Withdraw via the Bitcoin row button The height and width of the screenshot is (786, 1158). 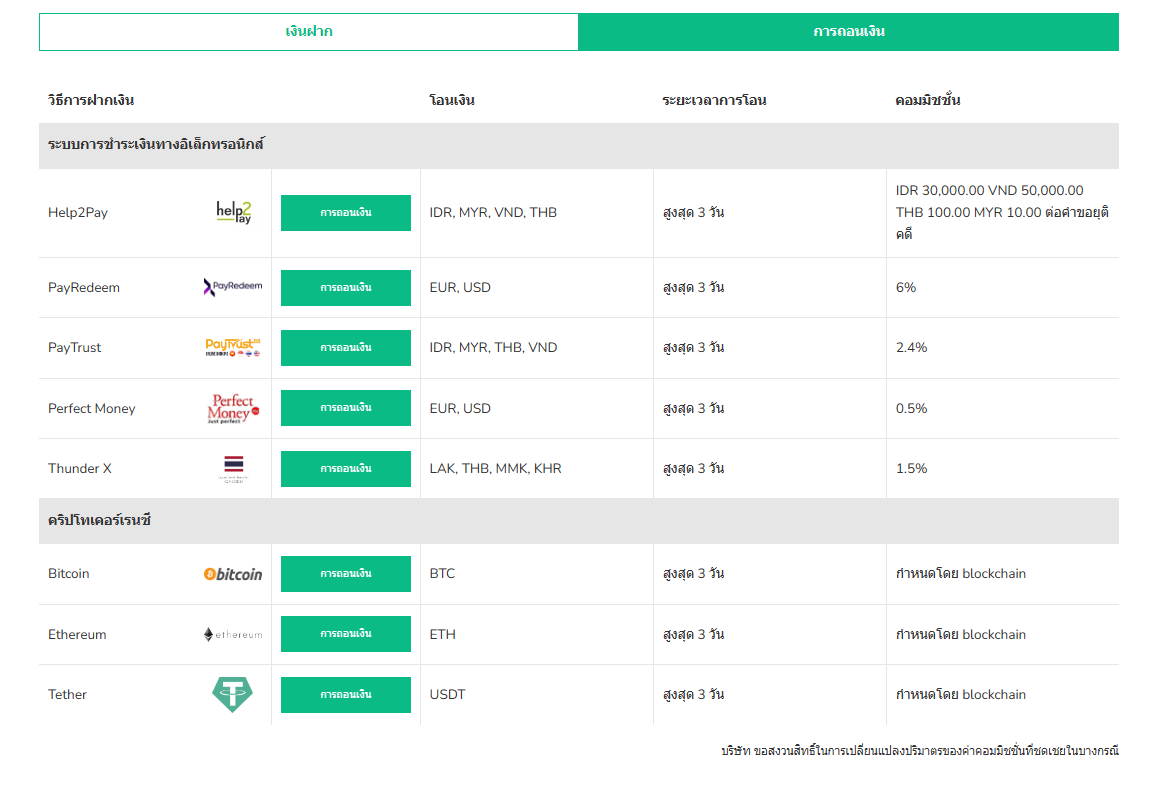tap(346, 574)
